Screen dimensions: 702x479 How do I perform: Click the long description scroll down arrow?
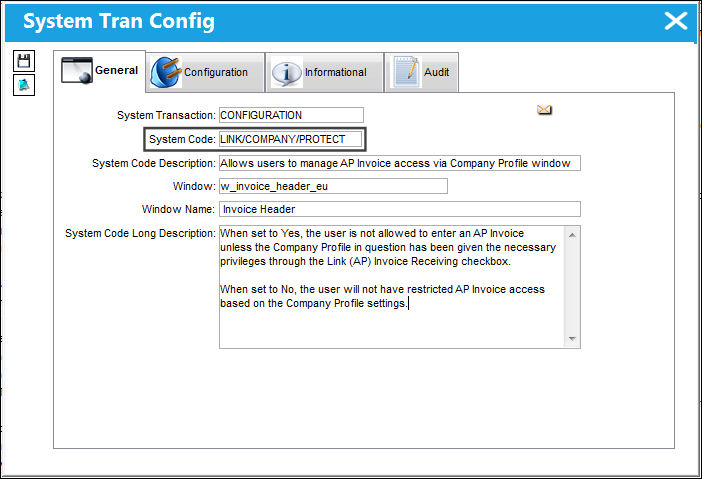click(x=572, y=339)
